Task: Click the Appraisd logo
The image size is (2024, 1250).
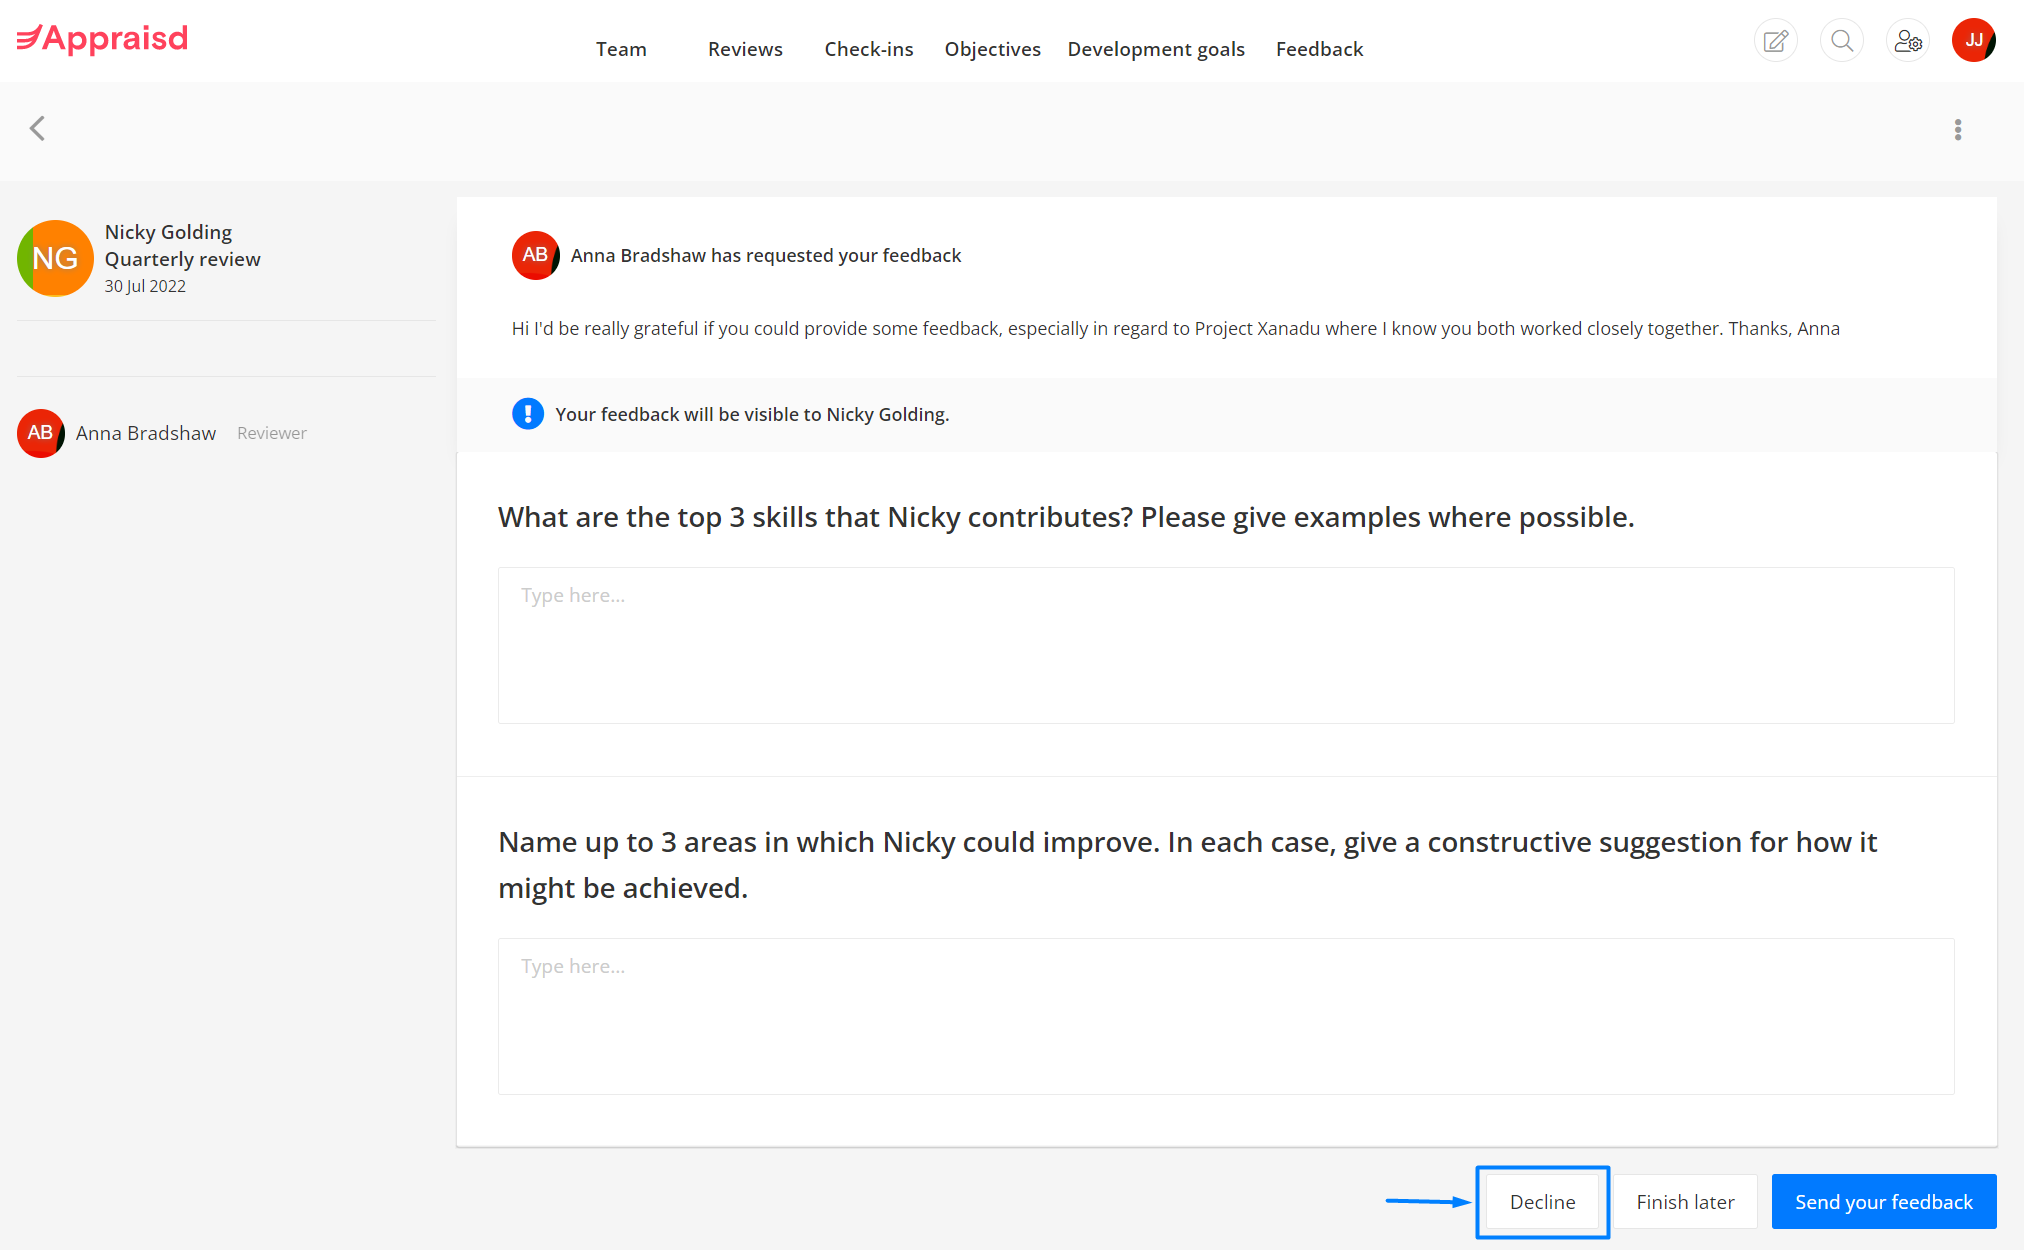Action: 102,39
